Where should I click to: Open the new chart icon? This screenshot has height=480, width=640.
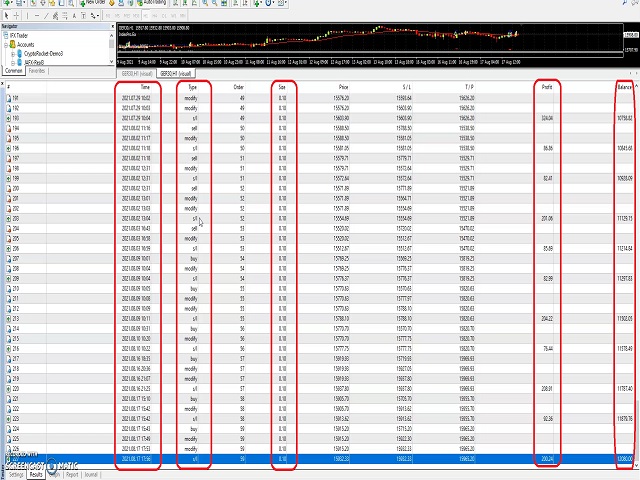[x=7, y=3]
